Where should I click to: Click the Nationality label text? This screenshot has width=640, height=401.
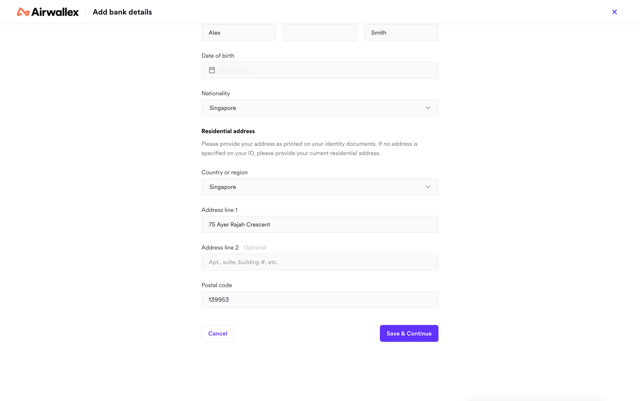(x=216, y=93)
